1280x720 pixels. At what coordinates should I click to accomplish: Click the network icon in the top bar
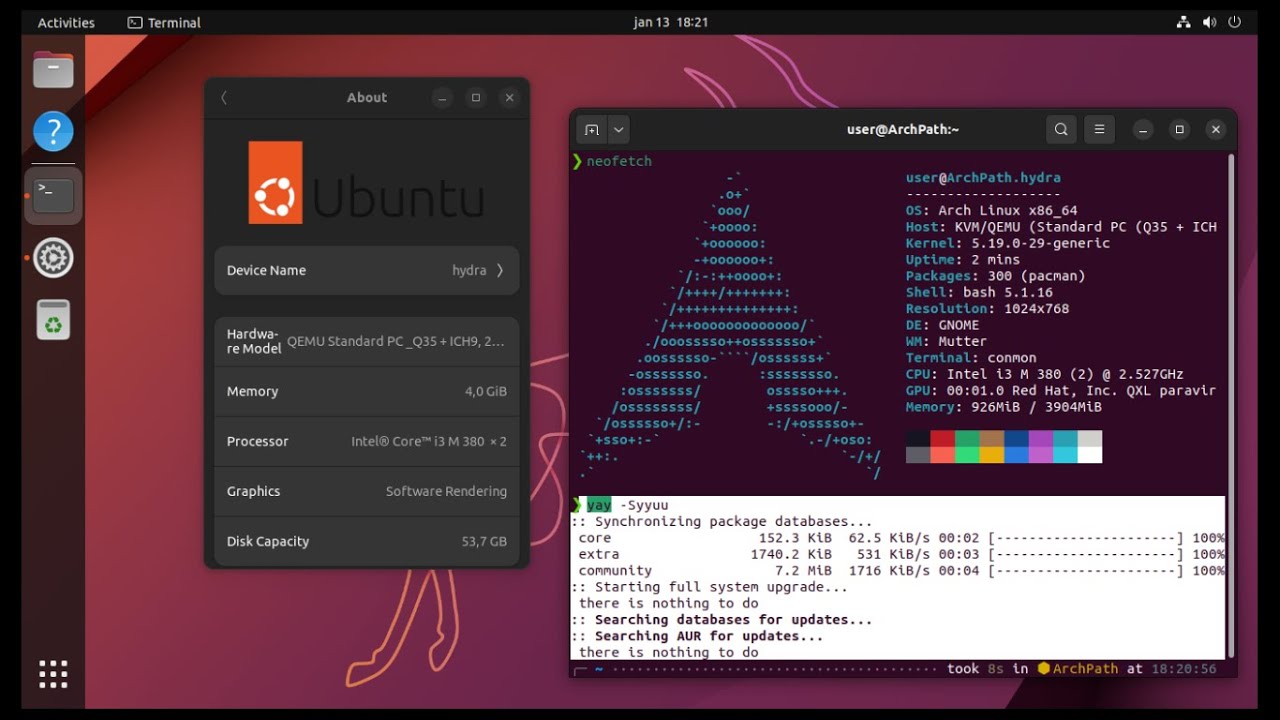tap(1184, 22)
